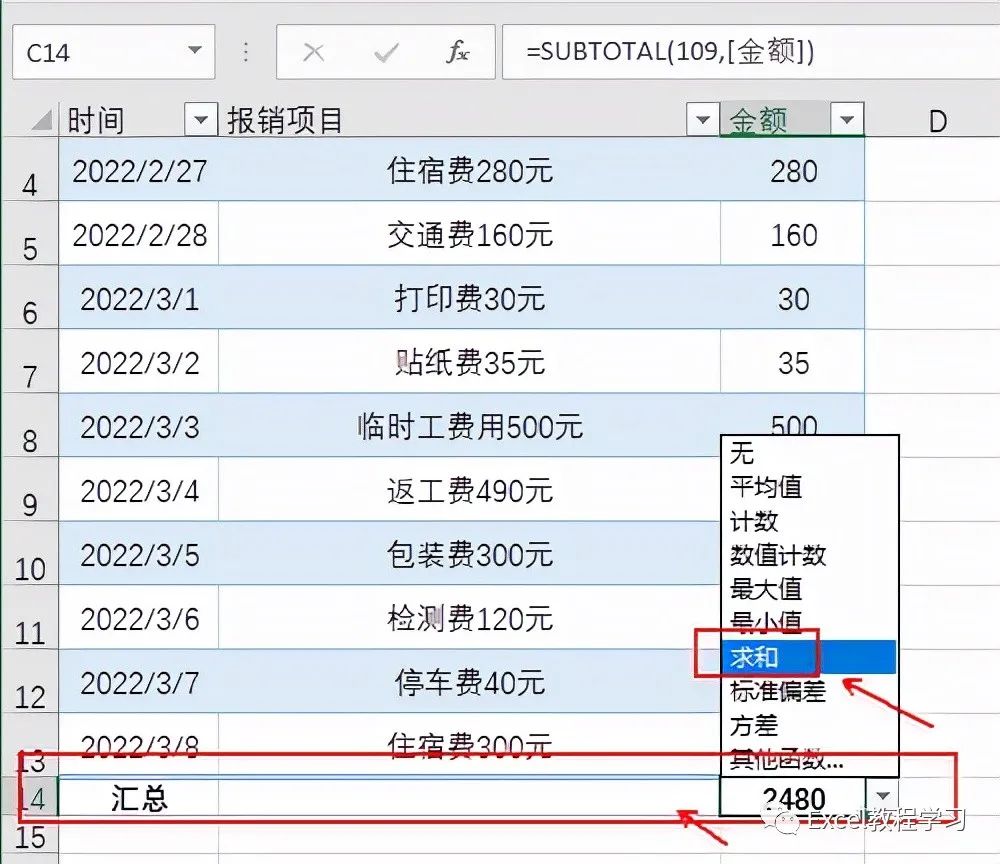Click the cell 住宿费280元
This screenshot has height=864, width=1000.
click(x=469, y=170)
